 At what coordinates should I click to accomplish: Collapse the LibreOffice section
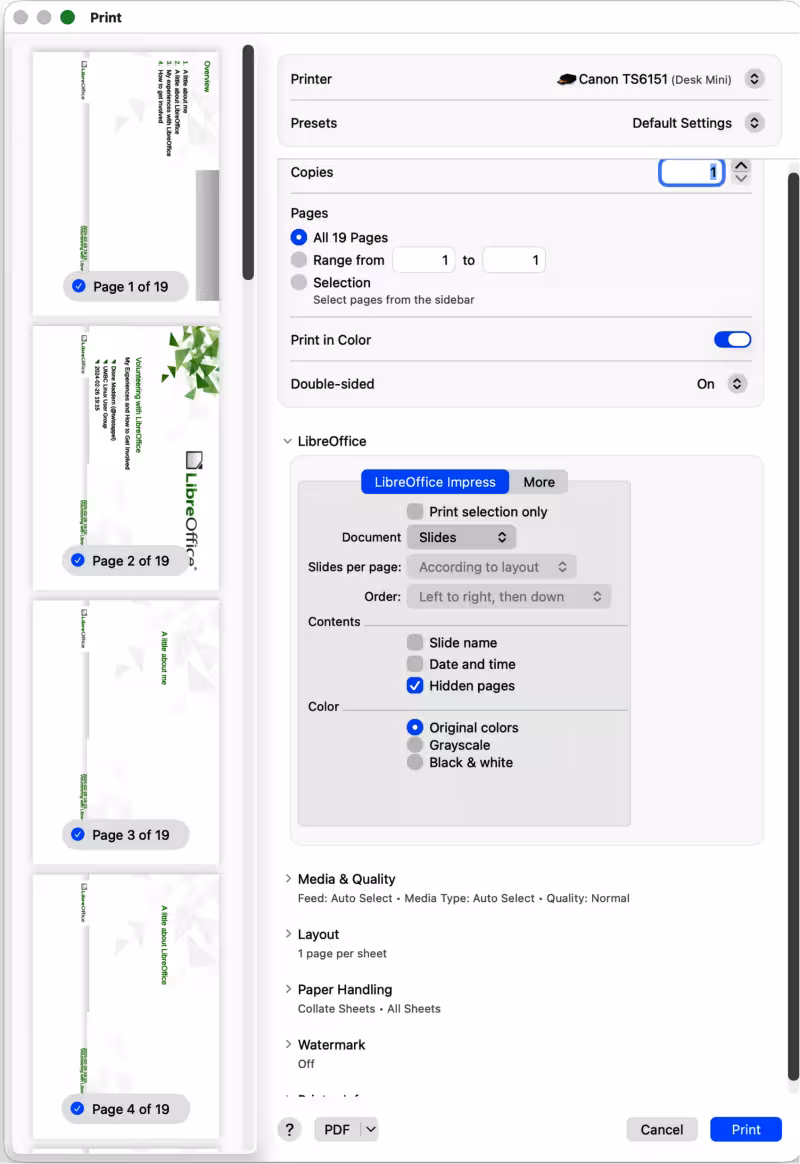pyautogui.click(x=287, y=441)
